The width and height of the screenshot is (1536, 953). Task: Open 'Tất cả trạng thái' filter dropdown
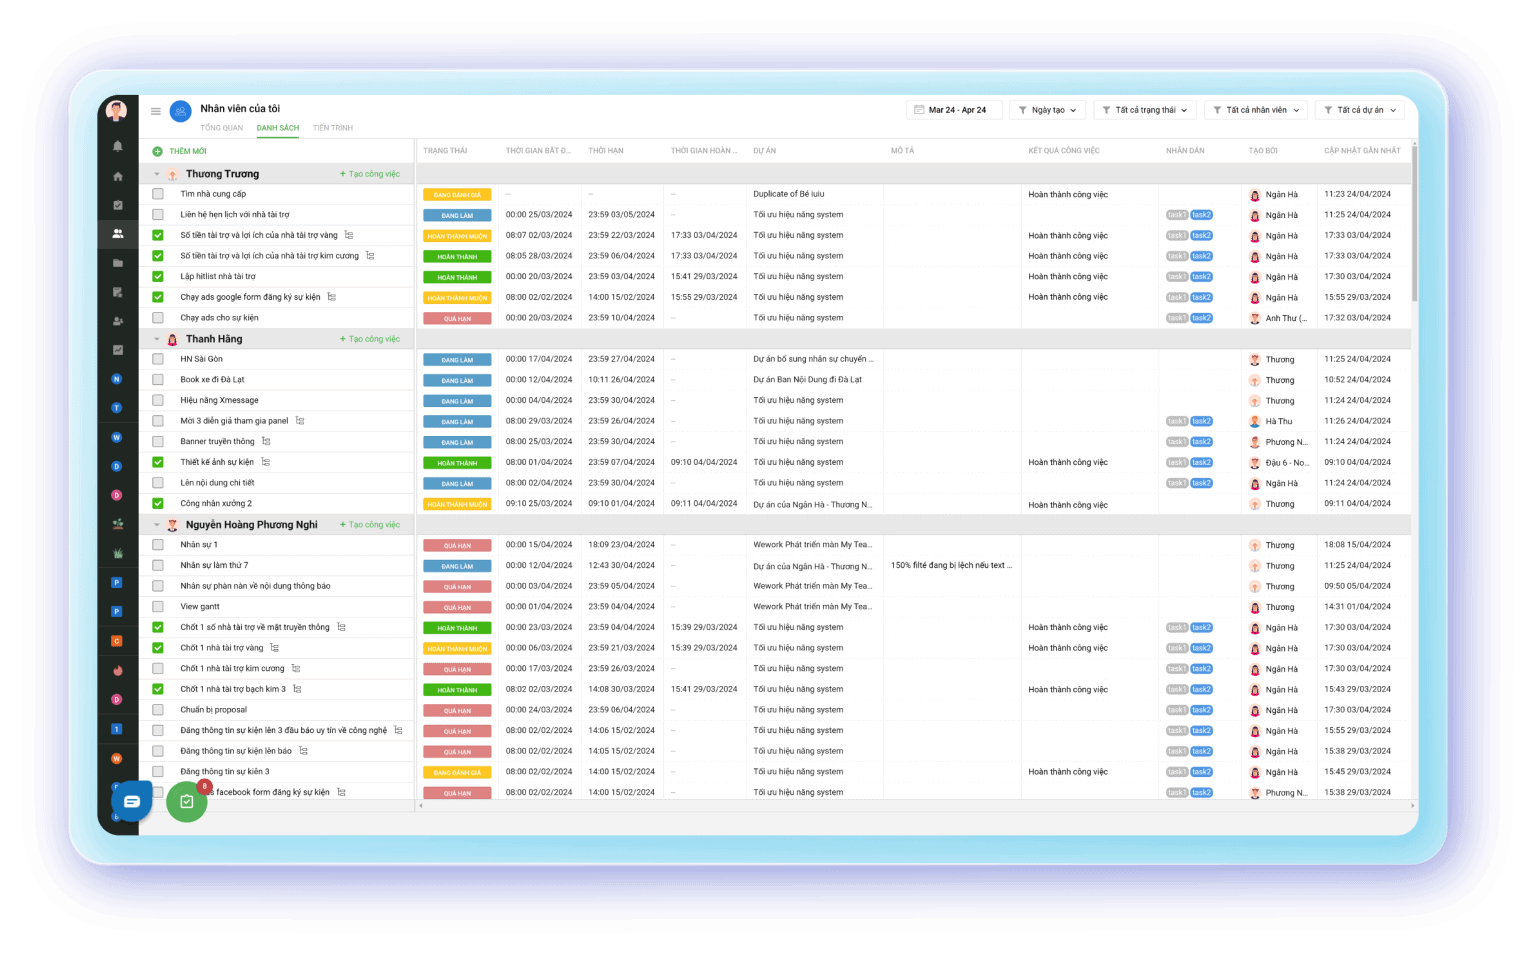[1145, 110]
